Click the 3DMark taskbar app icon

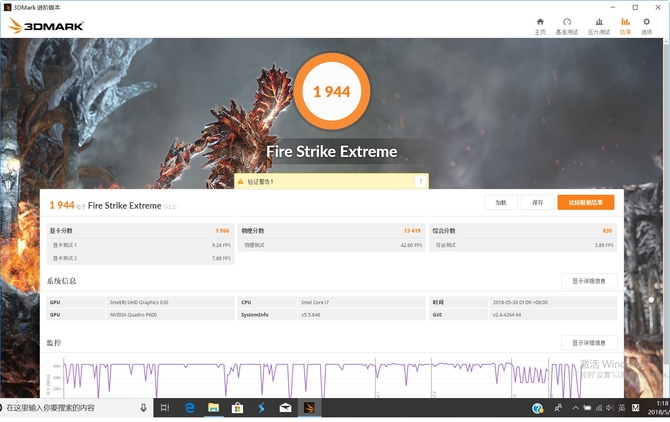[x=309, y=408]
